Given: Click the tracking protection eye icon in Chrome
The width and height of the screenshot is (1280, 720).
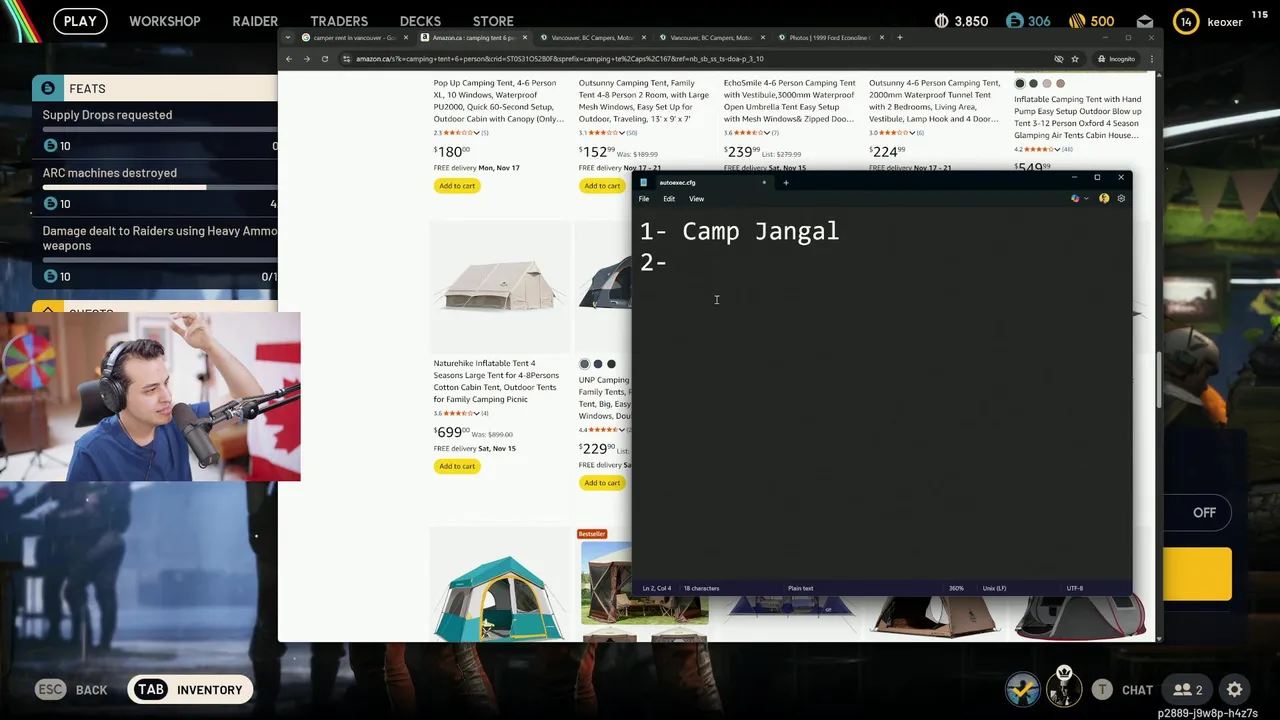Looking at the screenshot, I should click(x=1059, y=59).
